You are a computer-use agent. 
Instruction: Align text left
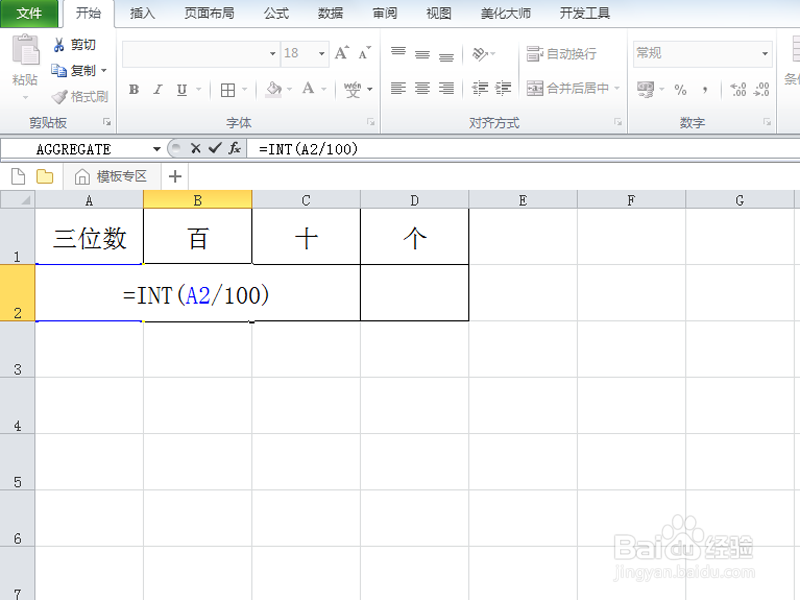(398, 88)
